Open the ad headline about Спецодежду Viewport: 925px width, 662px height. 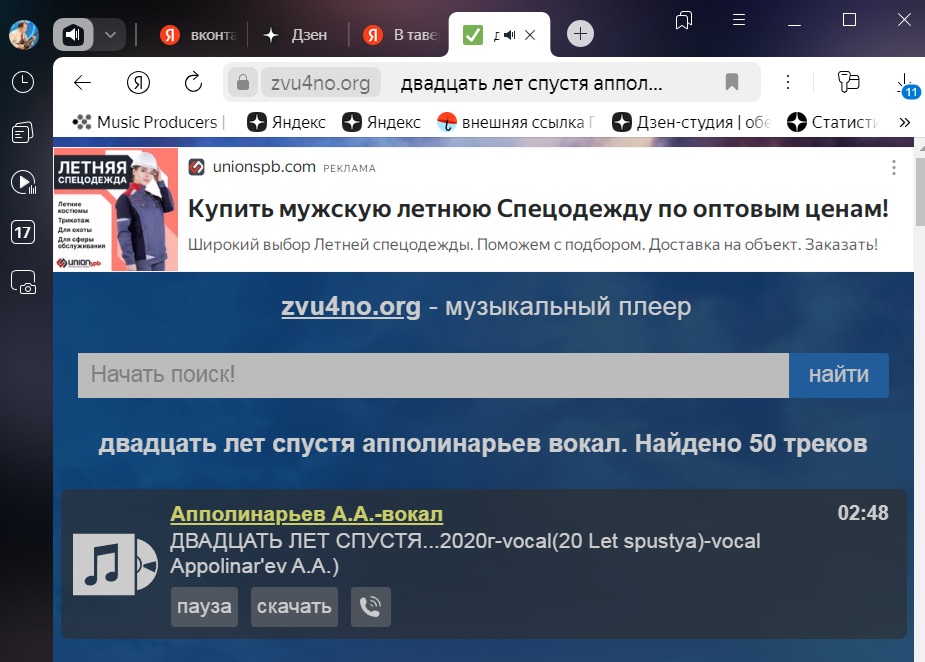pyautogui.click(x=538, y=209)
